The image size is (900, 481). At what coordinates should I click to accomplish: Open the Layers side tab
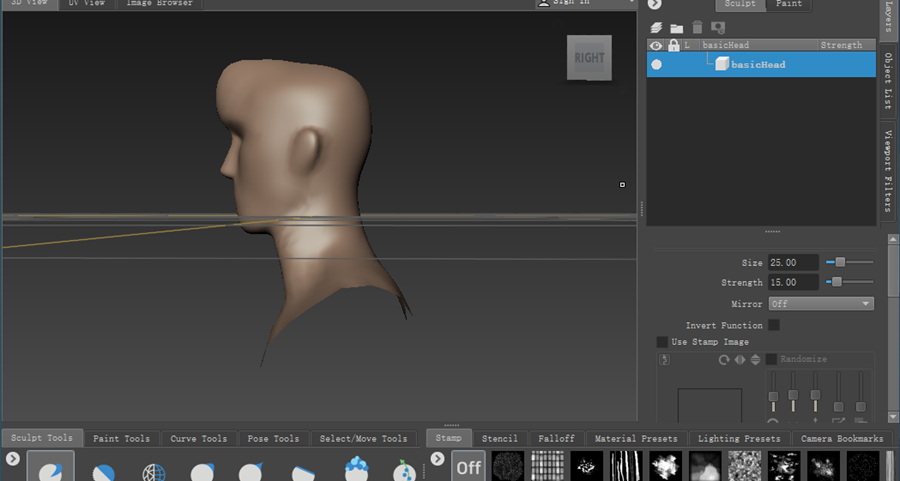point(888,19)
